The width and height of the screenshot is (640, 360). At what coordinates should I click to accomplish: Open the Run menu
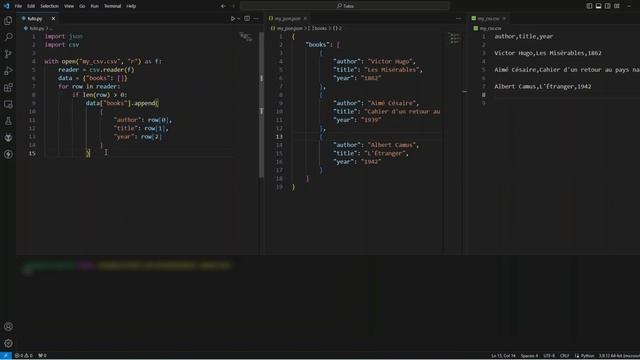95,6
